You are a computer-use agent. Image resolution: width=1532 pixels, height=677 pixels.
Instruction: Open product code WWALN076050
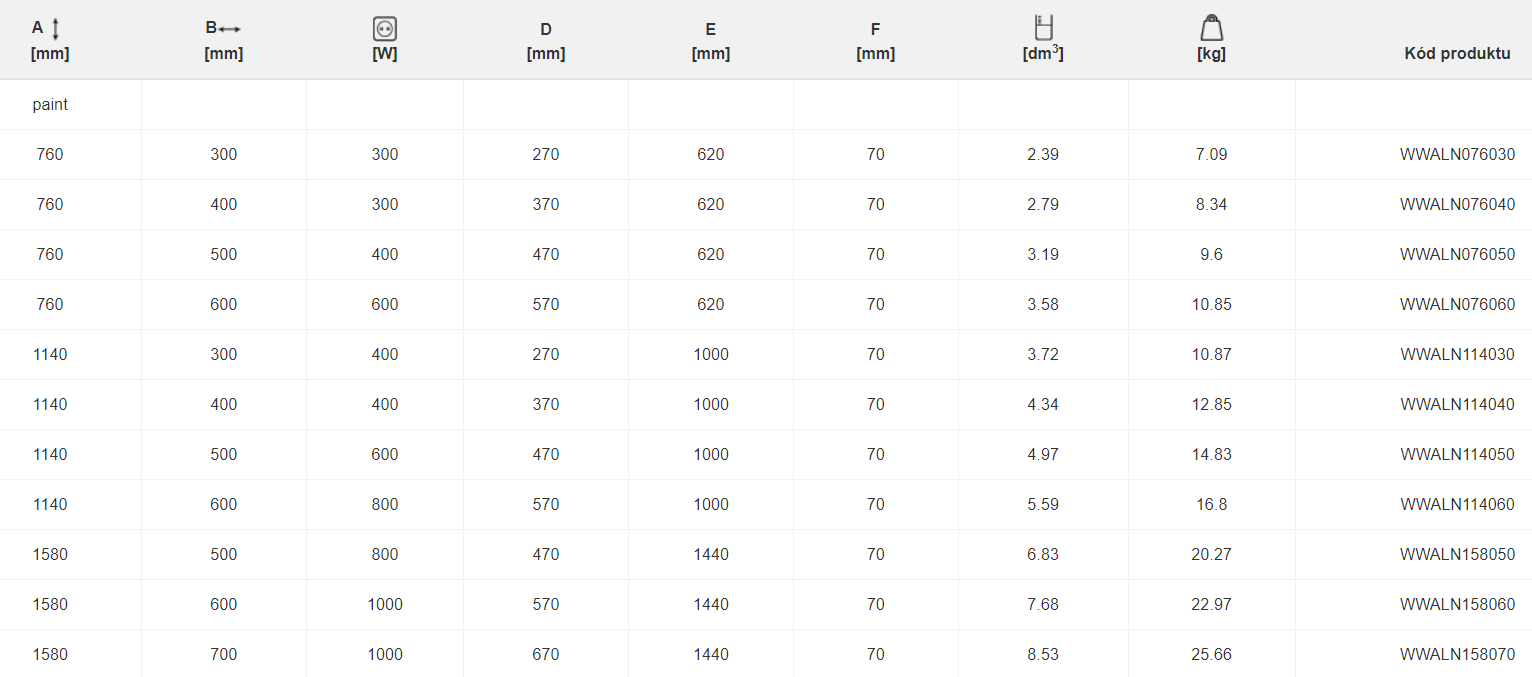pyautogui.click(x=1457, y=255)
